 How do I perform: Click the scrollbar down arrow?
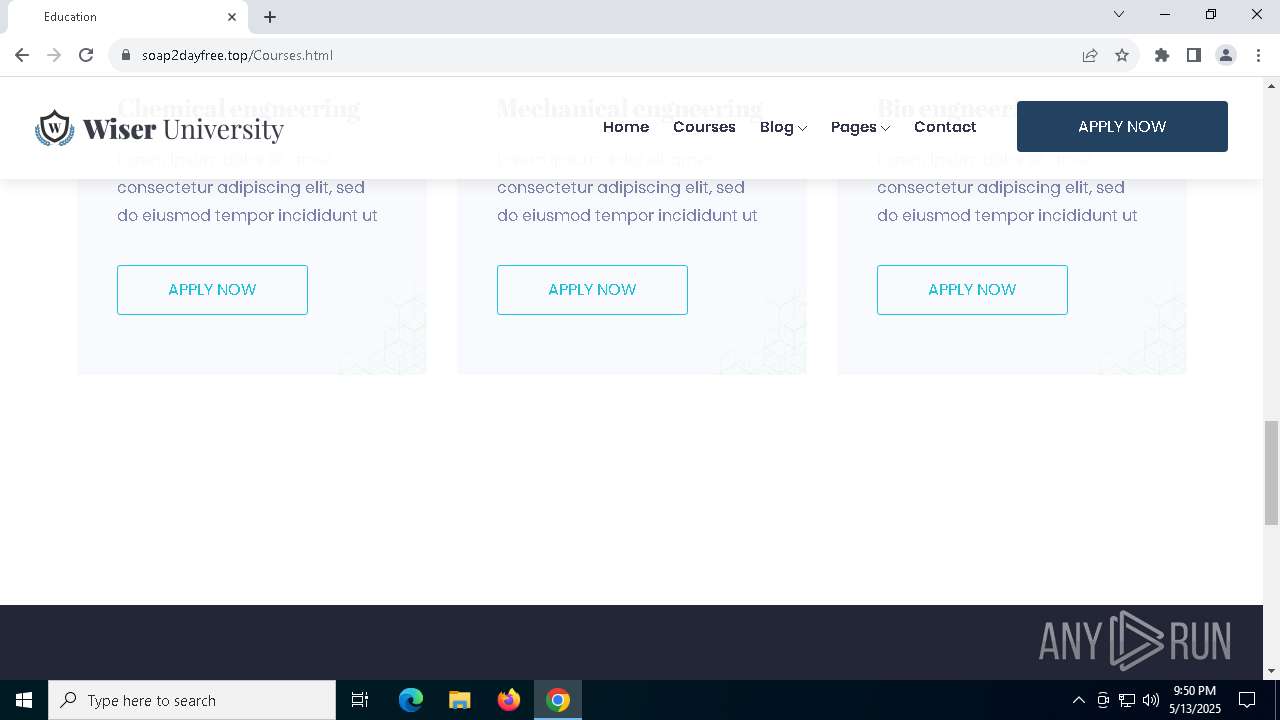pyautogui.click(x=1271, y=671)
